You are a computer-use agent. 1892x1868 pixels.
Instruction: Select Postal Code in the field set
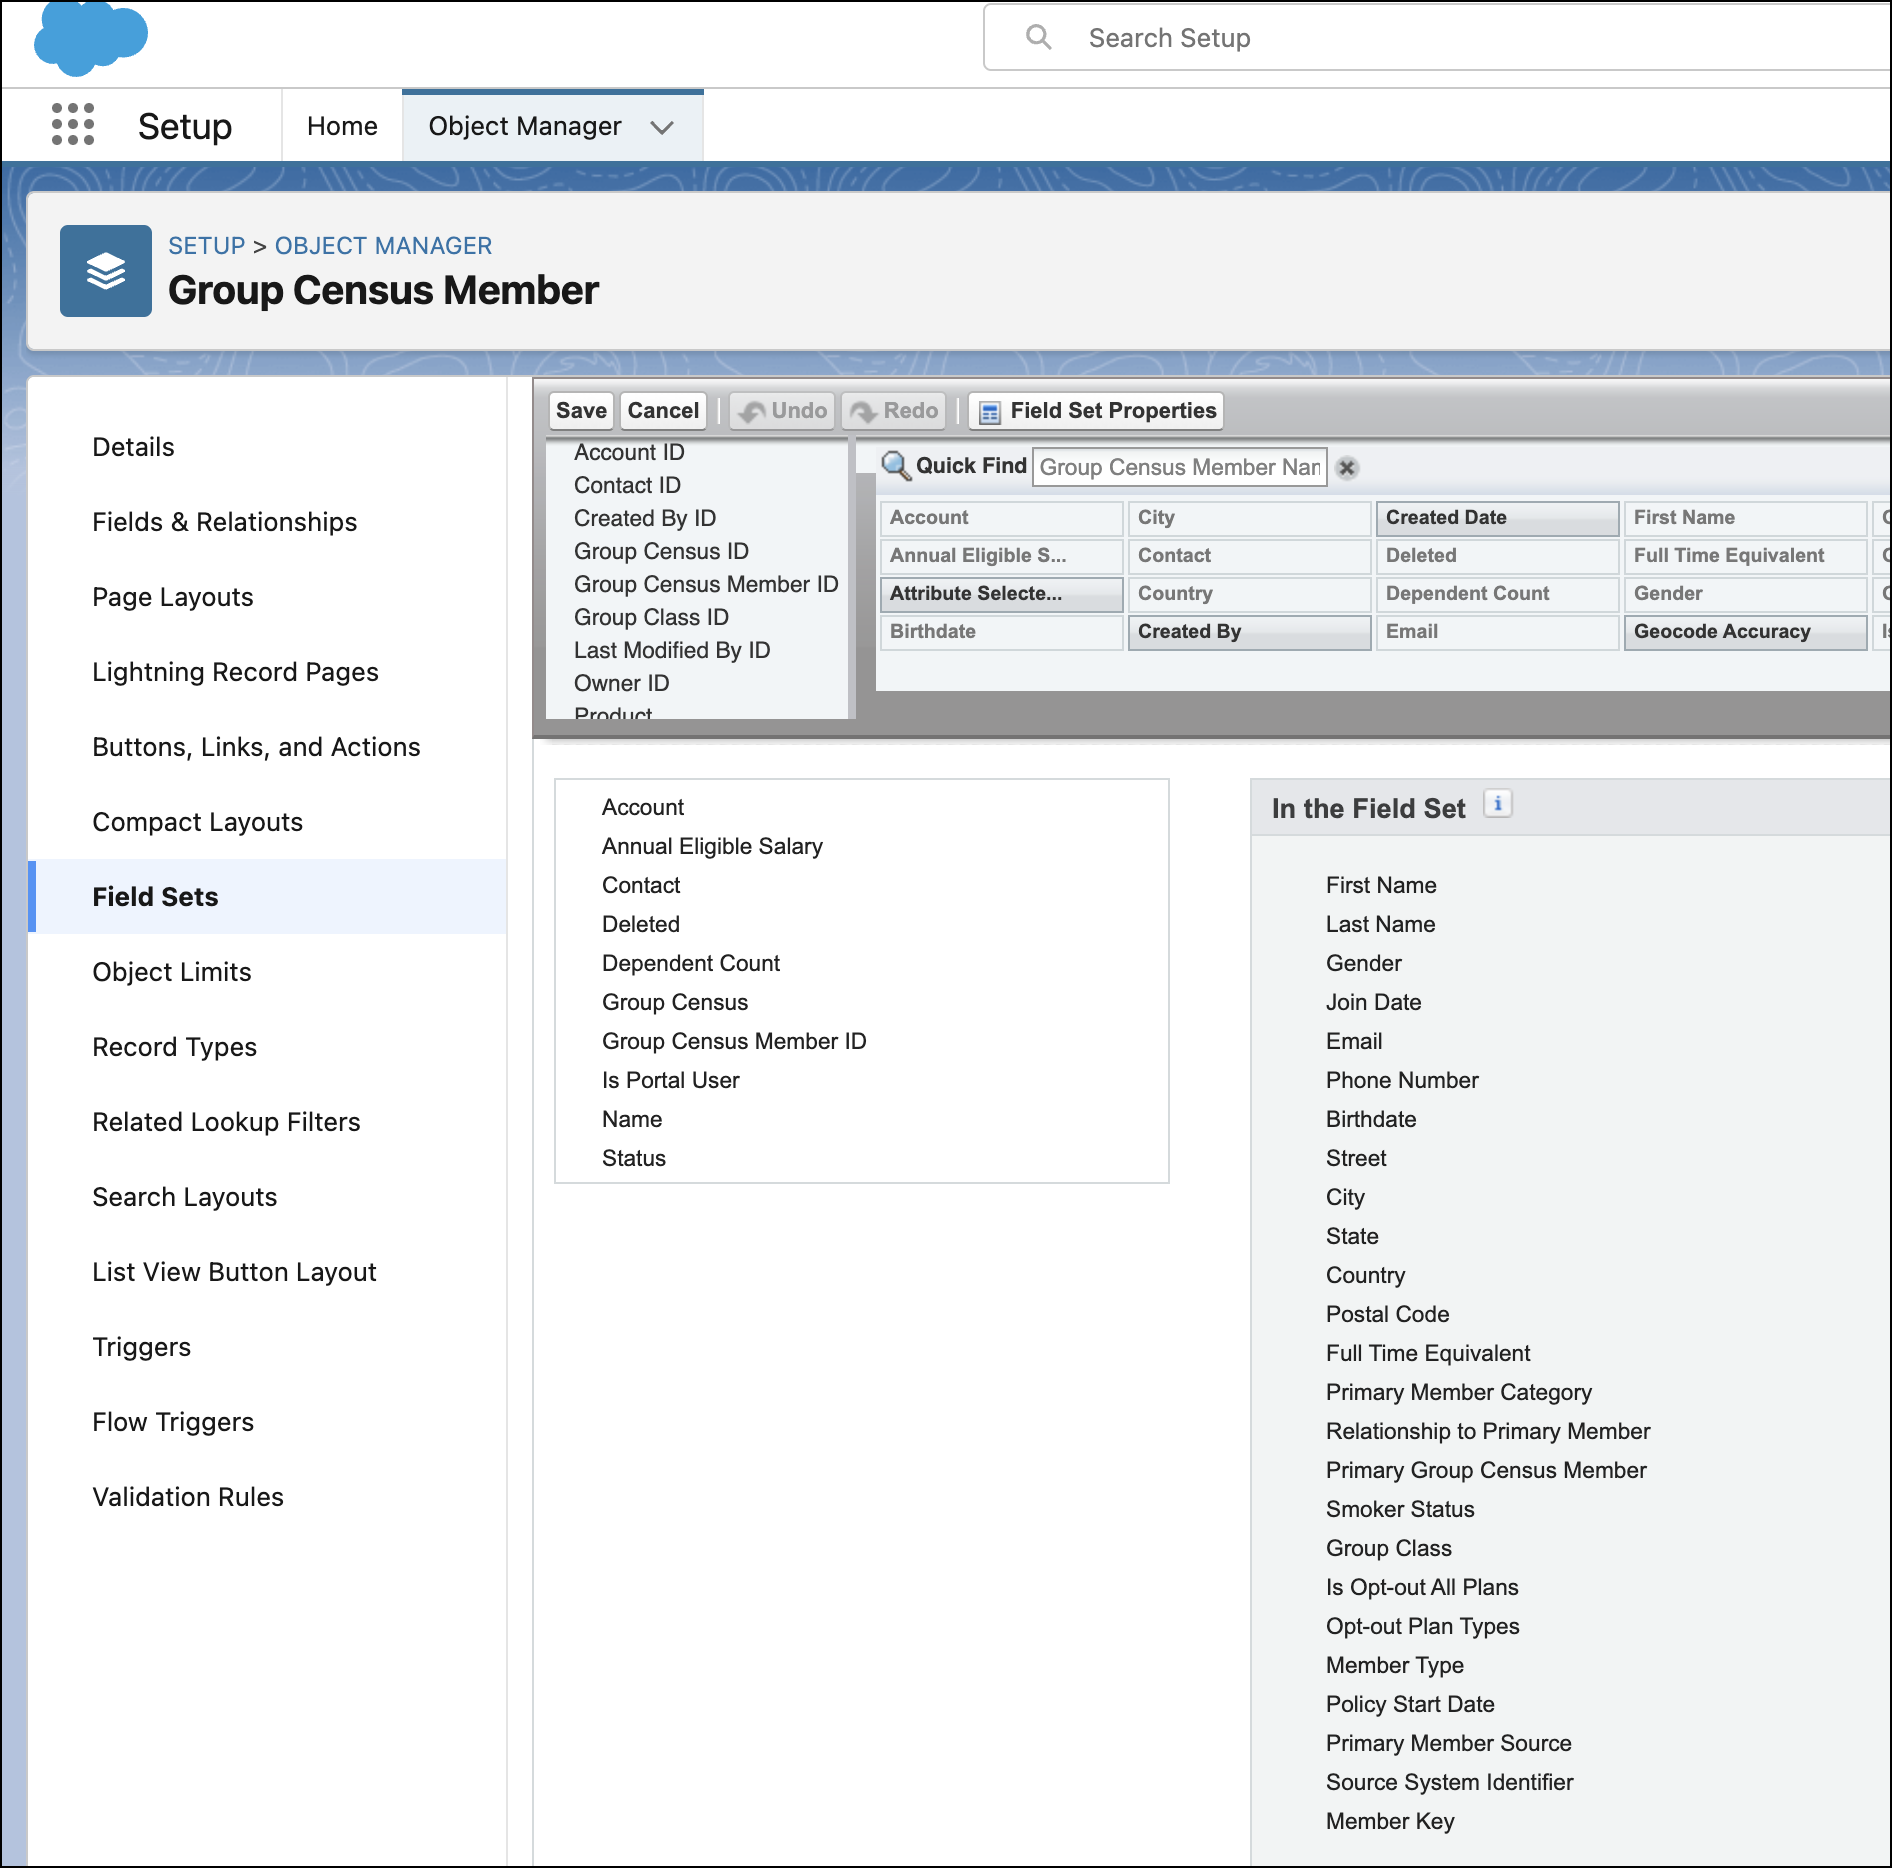(1387, 1314)
